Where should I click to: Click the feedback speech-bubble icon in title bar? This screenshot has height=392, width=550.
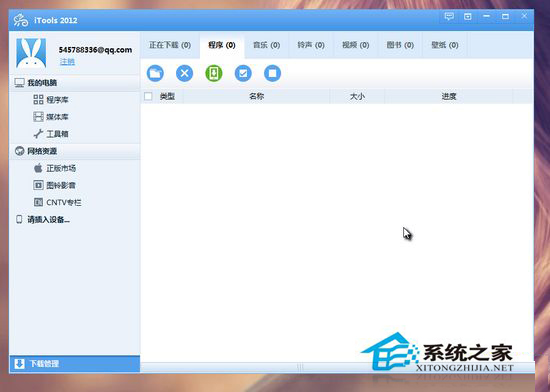pos(449,16)
